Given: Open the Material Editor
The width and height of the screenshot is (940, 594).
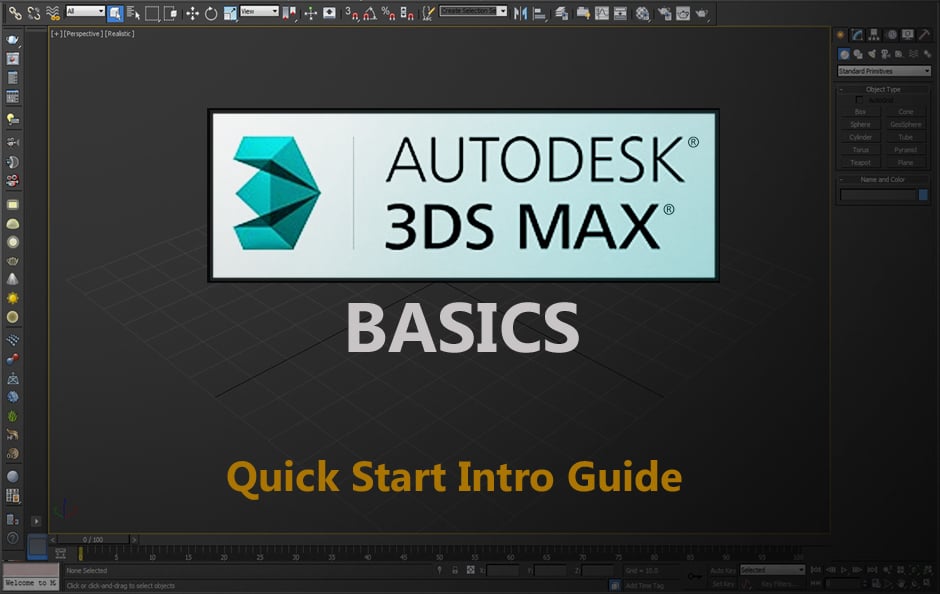Looking at the screenshot, I should click(x=643, y=13).
